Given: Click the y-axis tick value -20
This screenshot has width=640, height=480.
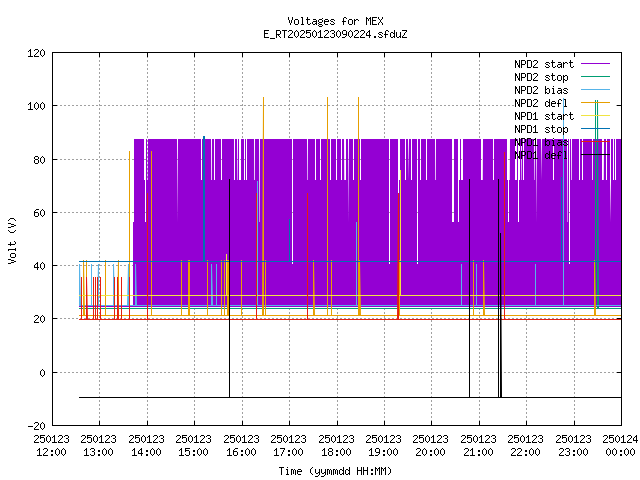Looking at the screenshot, I should click(36, 426).
